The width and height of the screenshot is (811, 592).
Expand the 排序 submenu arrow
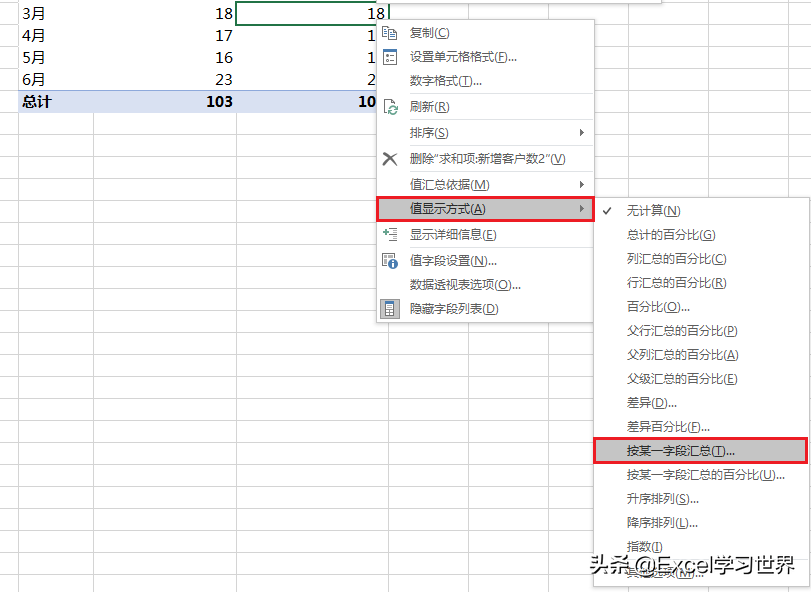click(580, 131)
